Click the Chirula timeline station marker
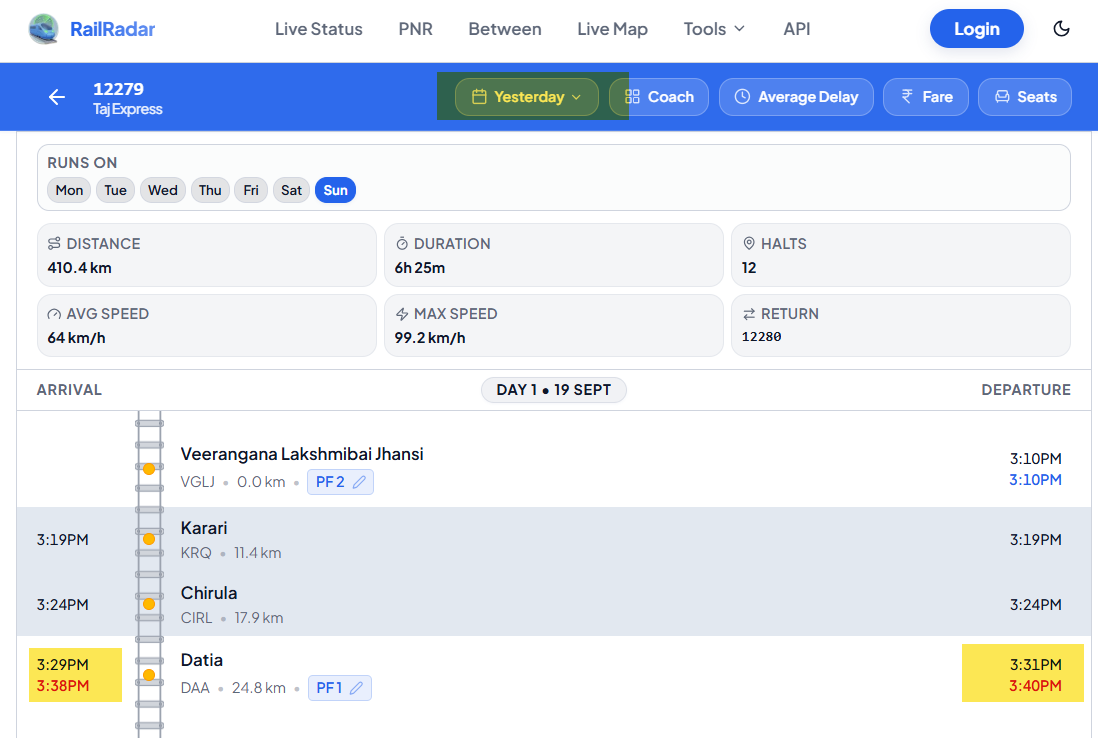This screenshot has height=738, width=1098. click(149, 604)
